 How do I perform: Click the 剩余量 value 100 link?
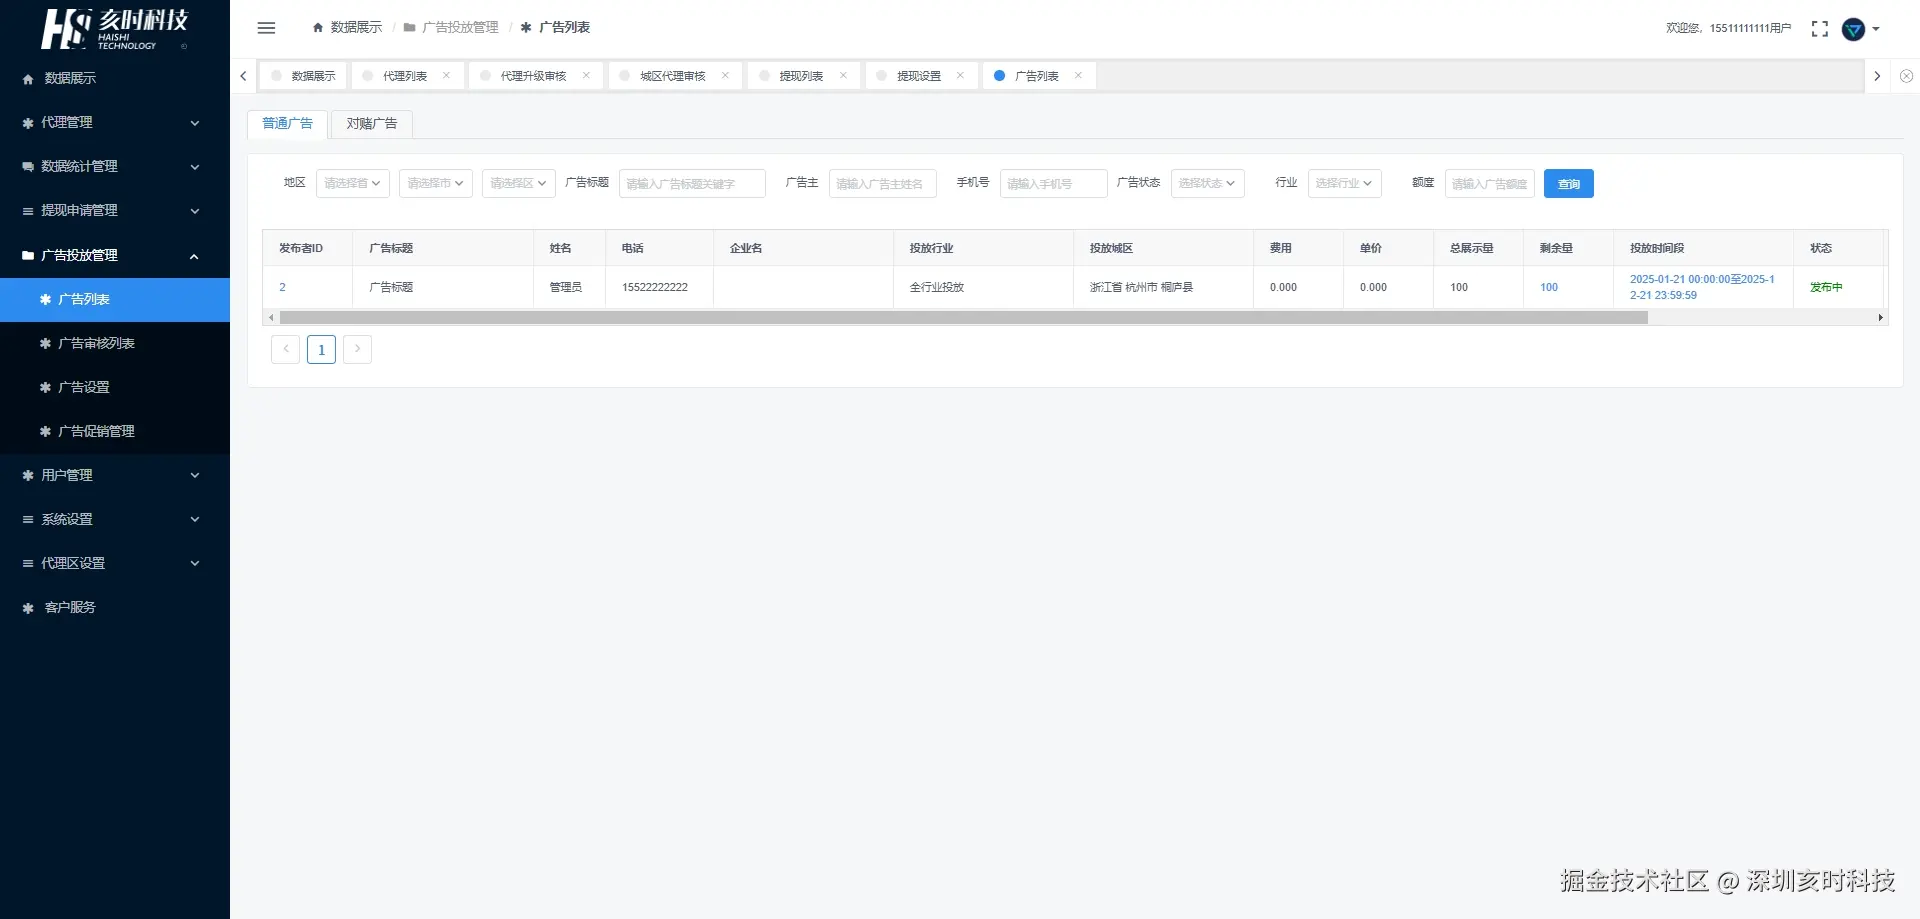[x=1549, y=287]
